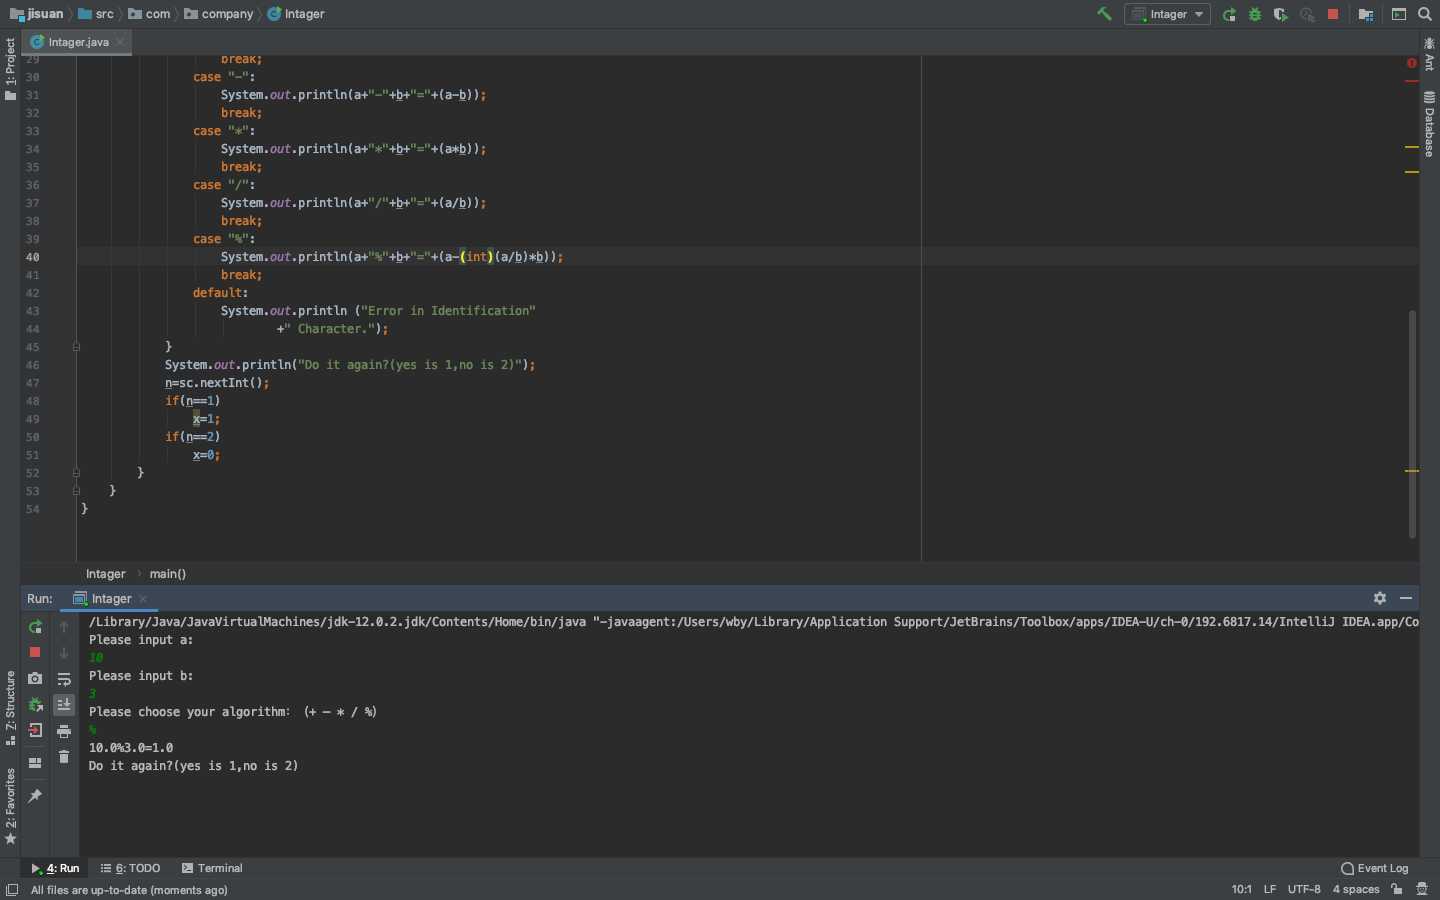
Task: Pin the Run tab
Action: tap(35, 796)
